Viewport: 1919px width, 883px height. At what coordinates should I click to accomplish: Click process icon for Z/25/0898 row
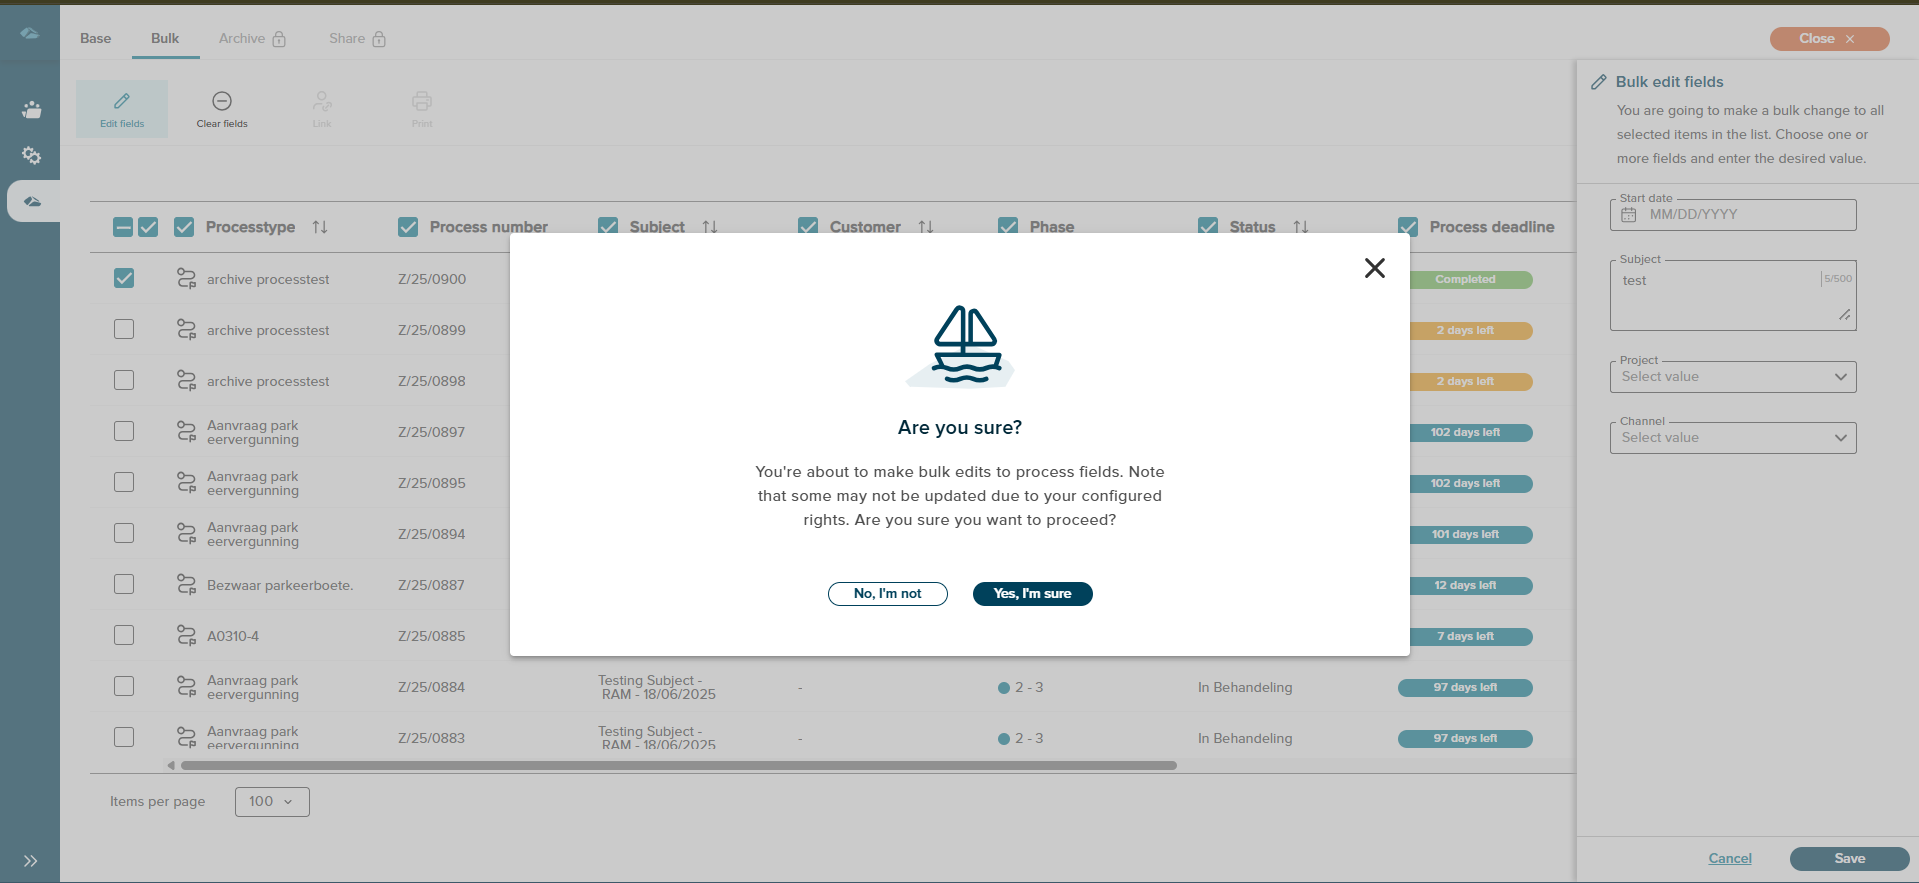186,380
